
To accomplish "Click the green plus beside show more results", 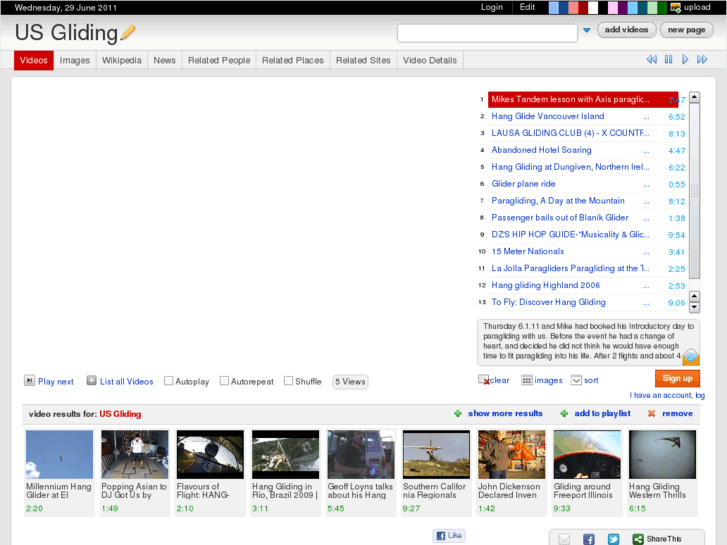I will click(x=458, y=413).
